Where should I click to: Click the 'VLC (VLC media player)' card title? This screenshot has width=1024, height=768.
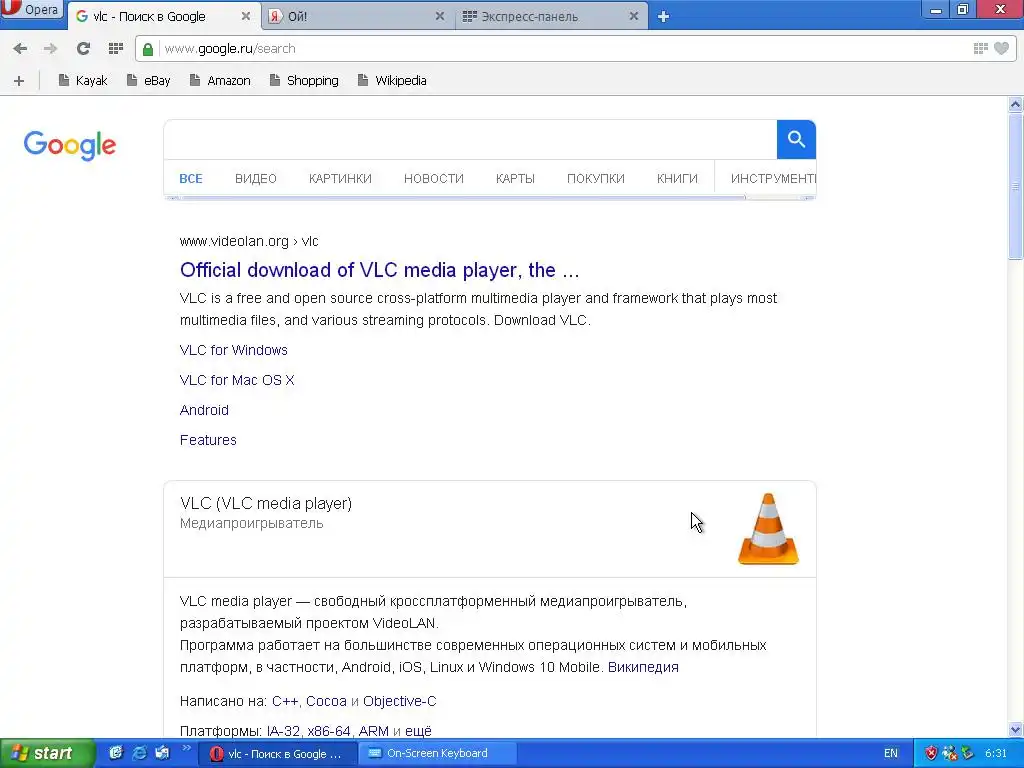pos(266,504)
